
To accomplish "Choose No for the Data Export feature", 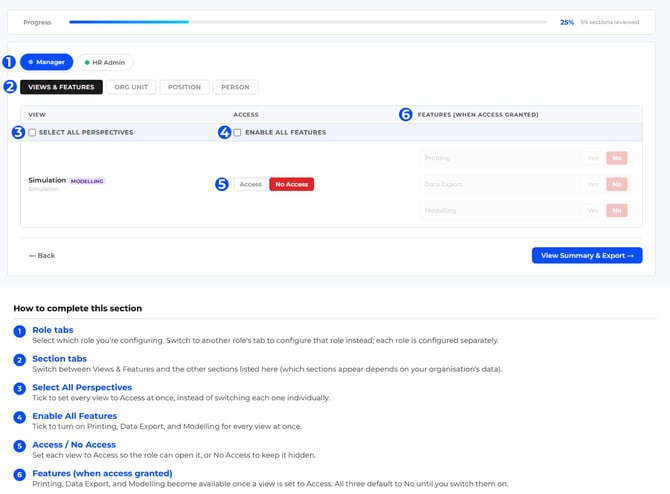I will tap(617, 184).
